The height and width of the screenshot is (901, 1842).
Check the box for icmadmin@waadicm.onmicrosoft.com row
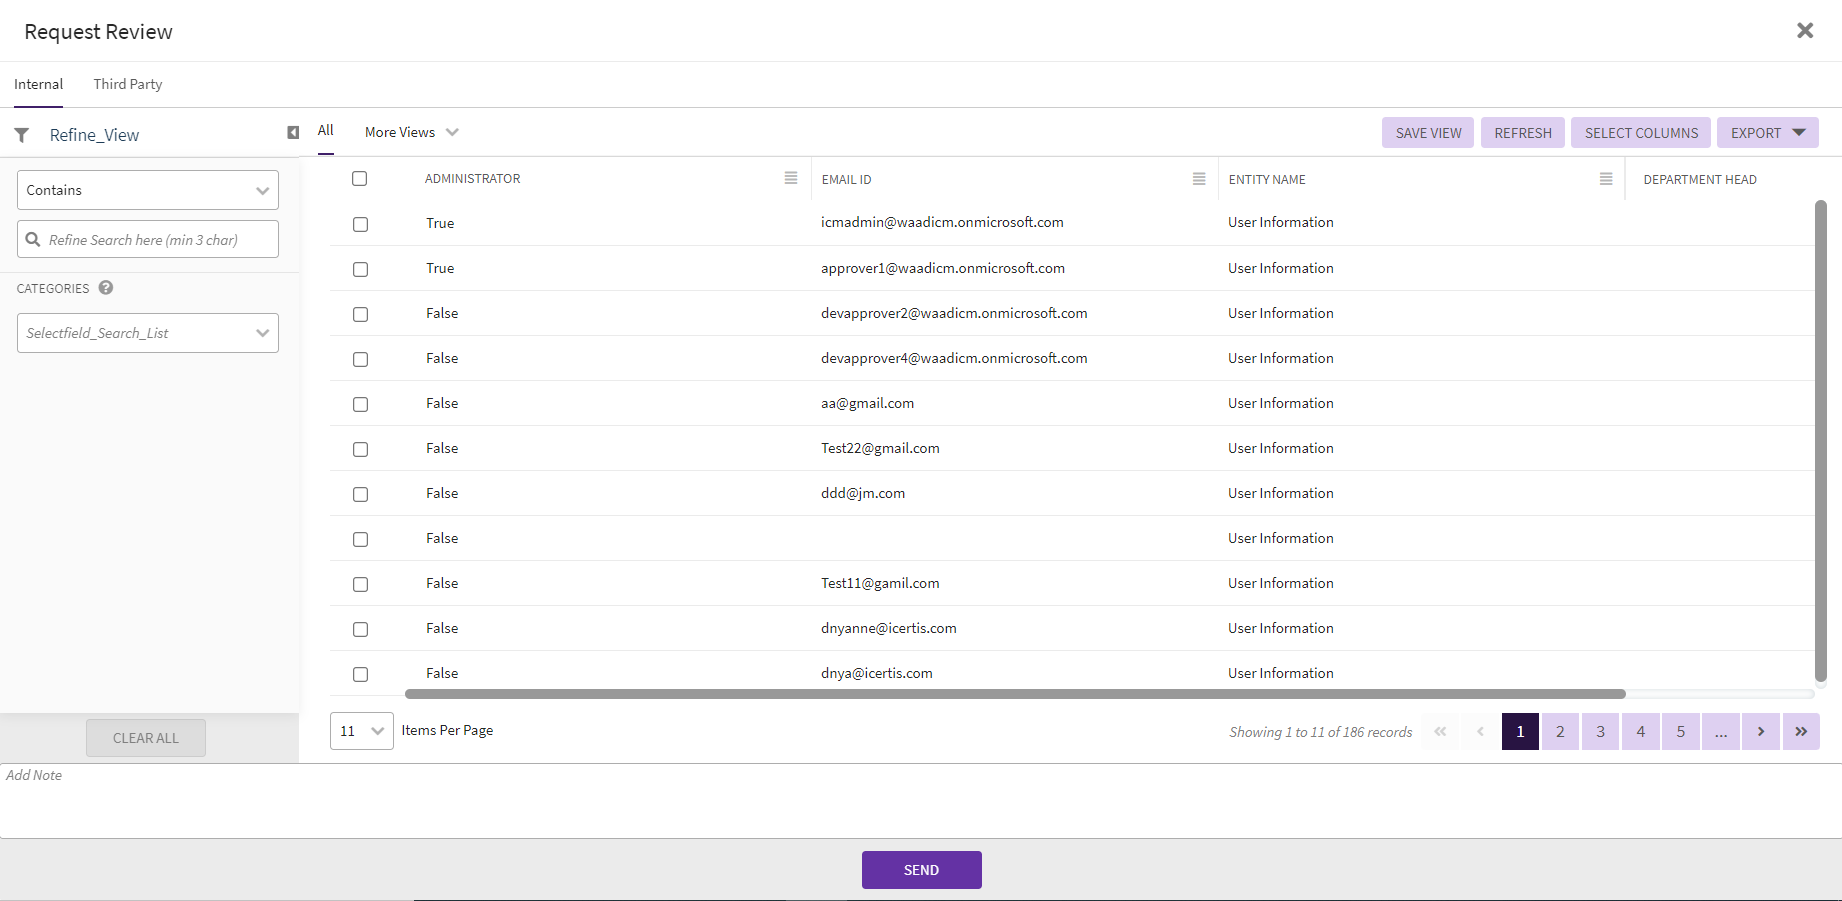[x=361, y=224]
